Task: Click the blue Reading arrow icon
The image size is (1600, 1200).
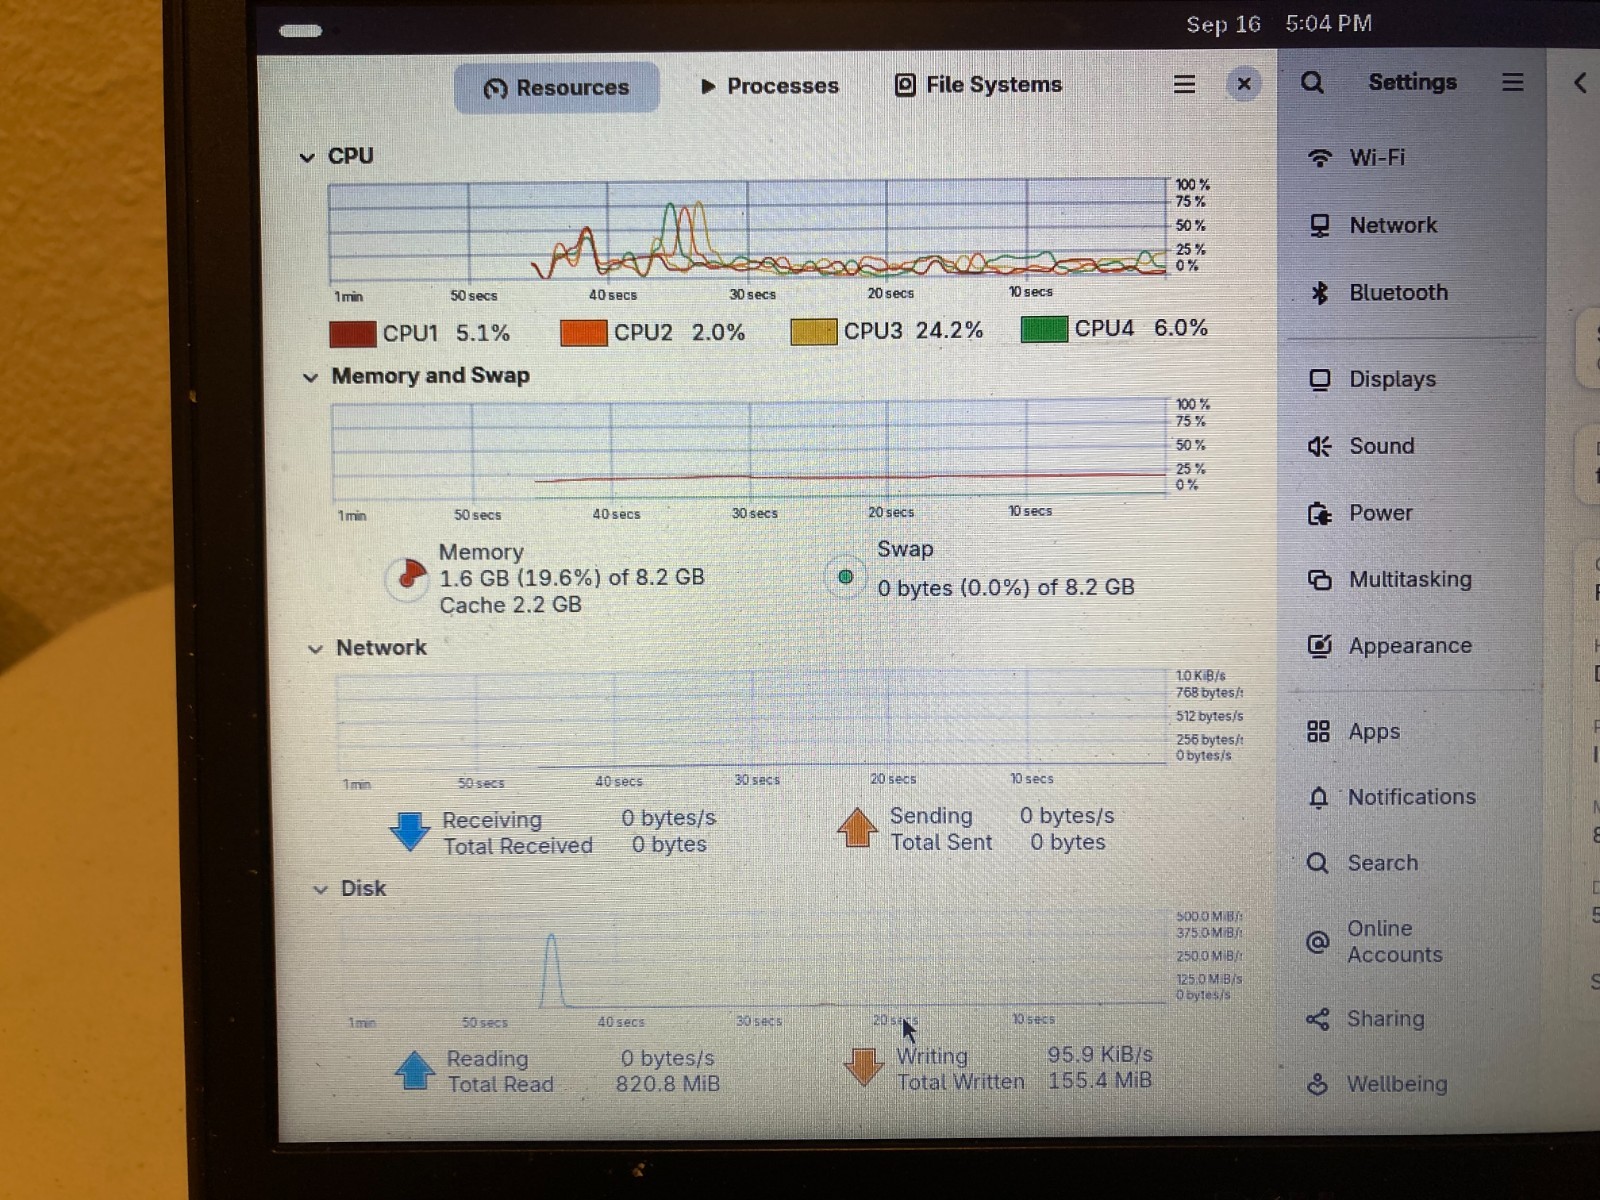Action: [x=415, y=1070]
